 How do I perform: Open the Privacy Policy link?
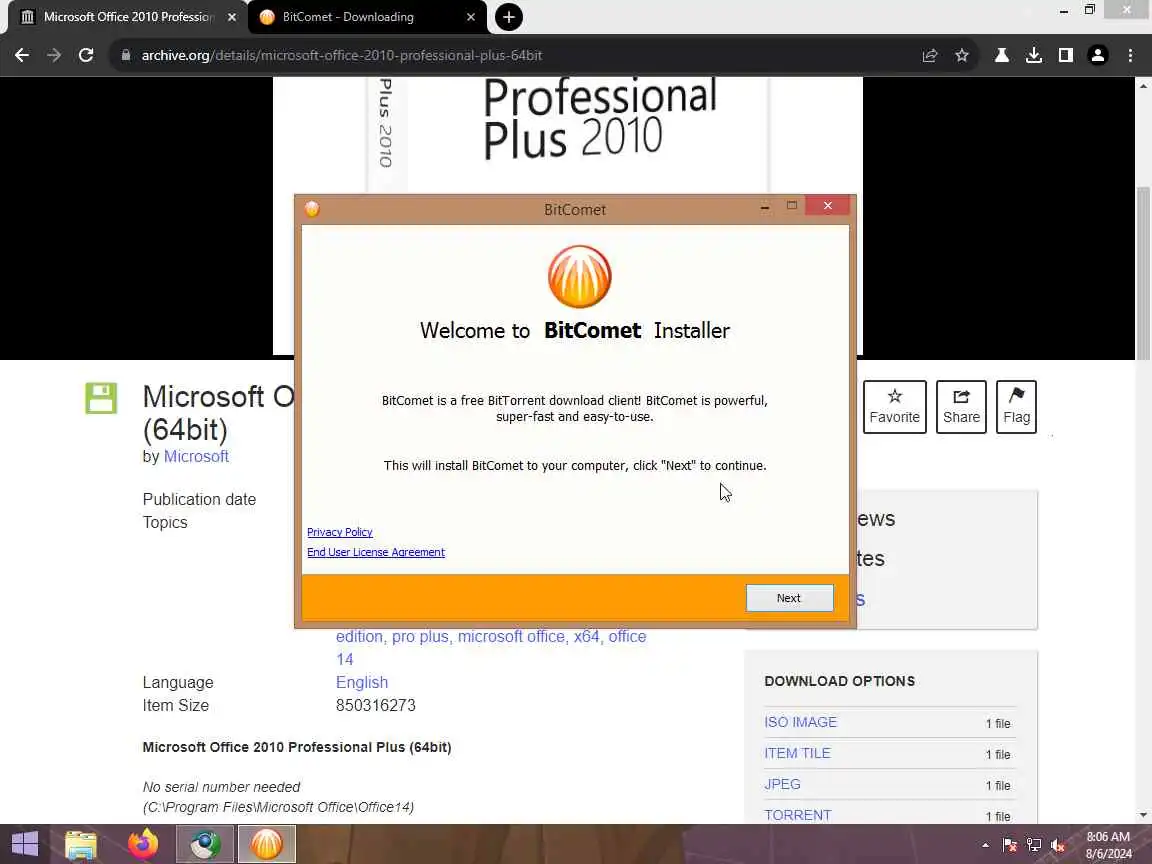click(x=339, y=532)
